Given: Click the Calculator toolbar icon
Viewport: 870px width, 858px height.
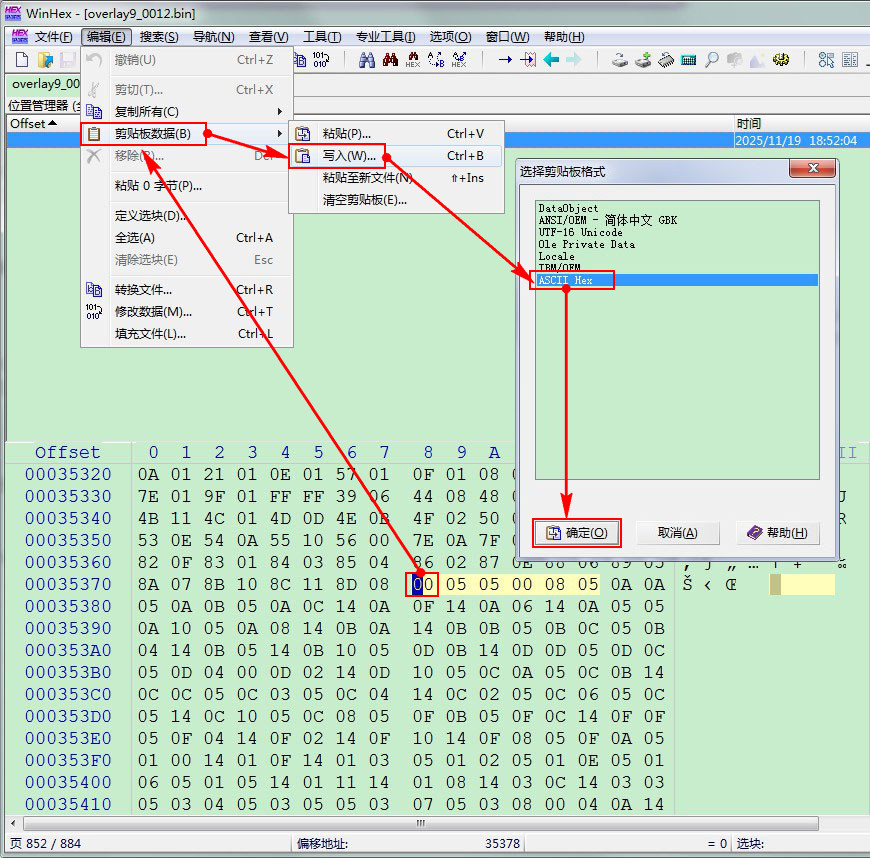Looking at the screenshot, I should (689, 59).
